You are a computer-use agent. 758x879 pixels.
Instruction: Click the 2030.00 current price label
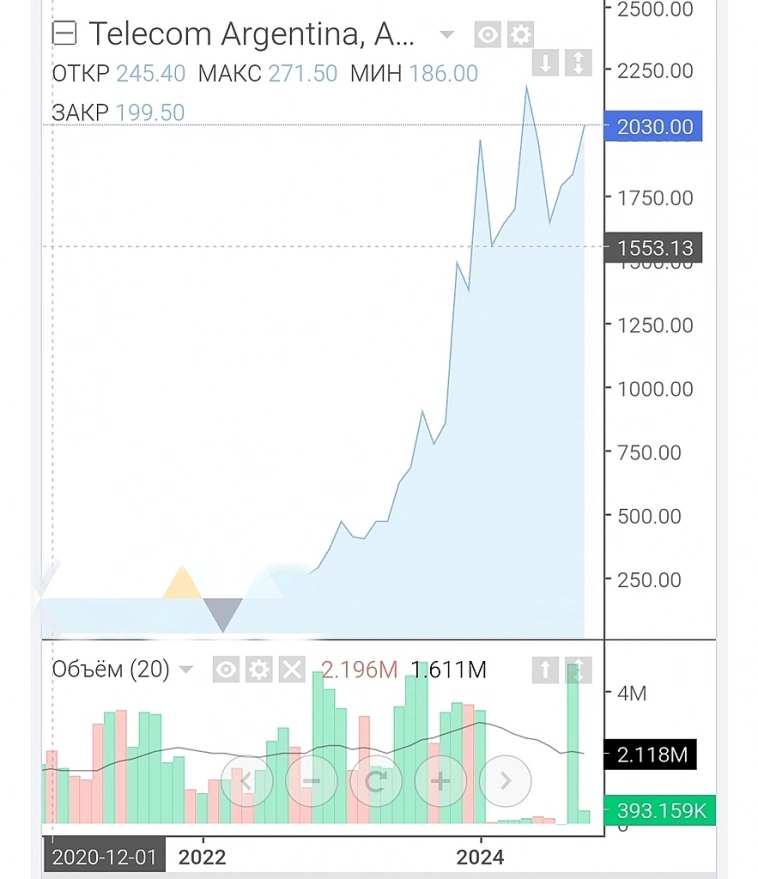tap(654, 127)
